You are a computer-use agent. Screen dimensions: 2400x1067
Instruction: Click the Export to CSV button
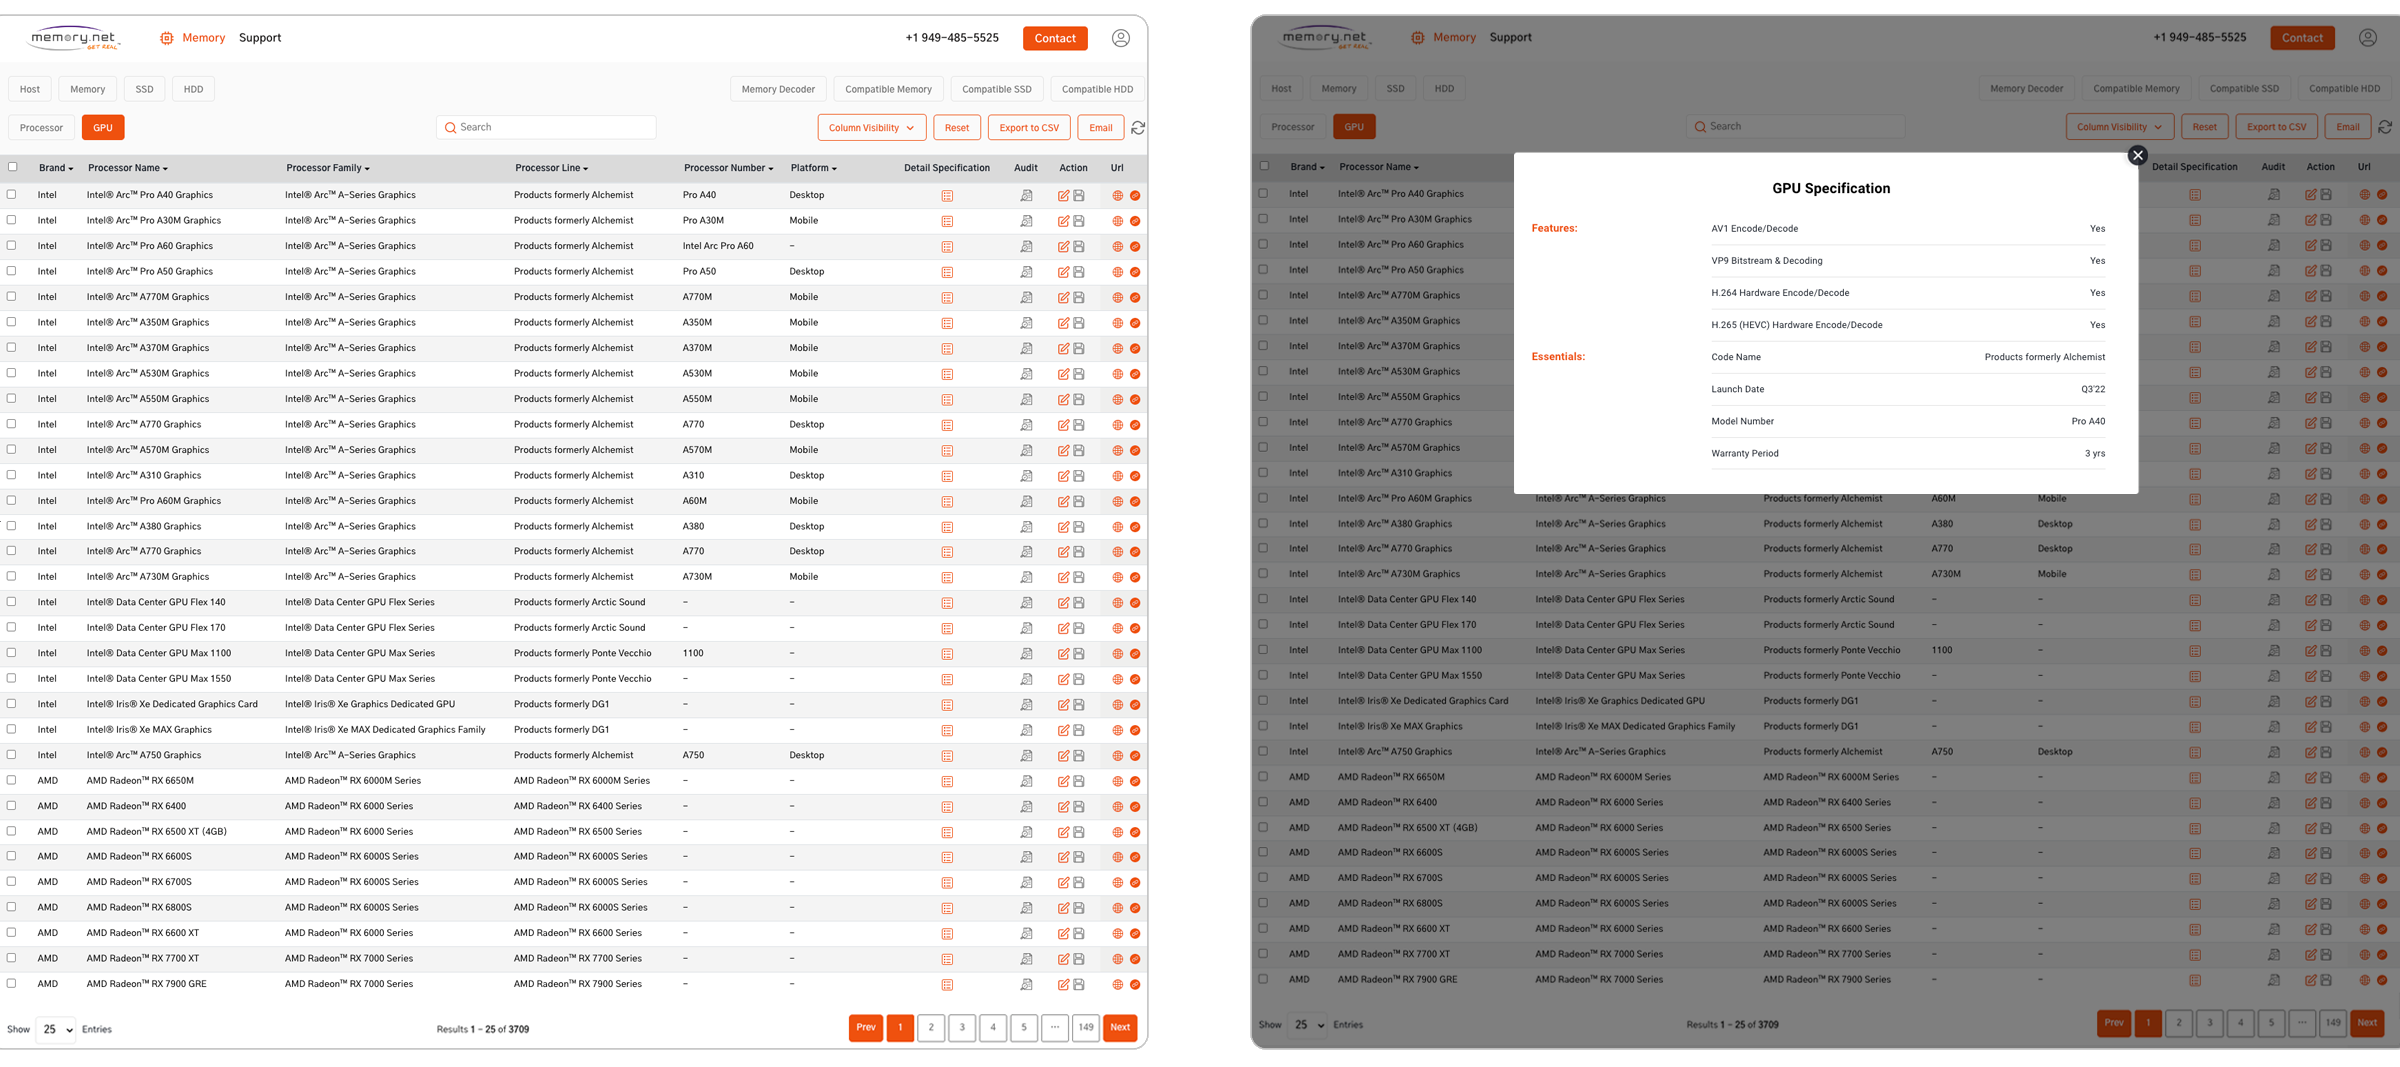tap(1028, 127)
